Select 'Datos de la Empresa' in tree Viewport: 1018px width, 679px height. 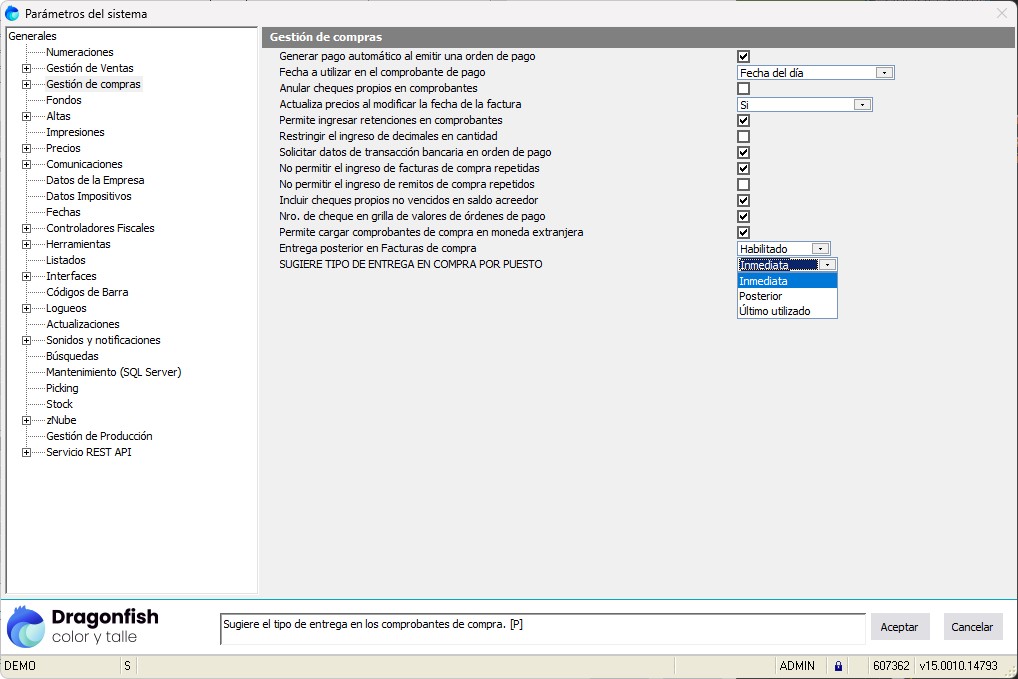pos(95,180)
